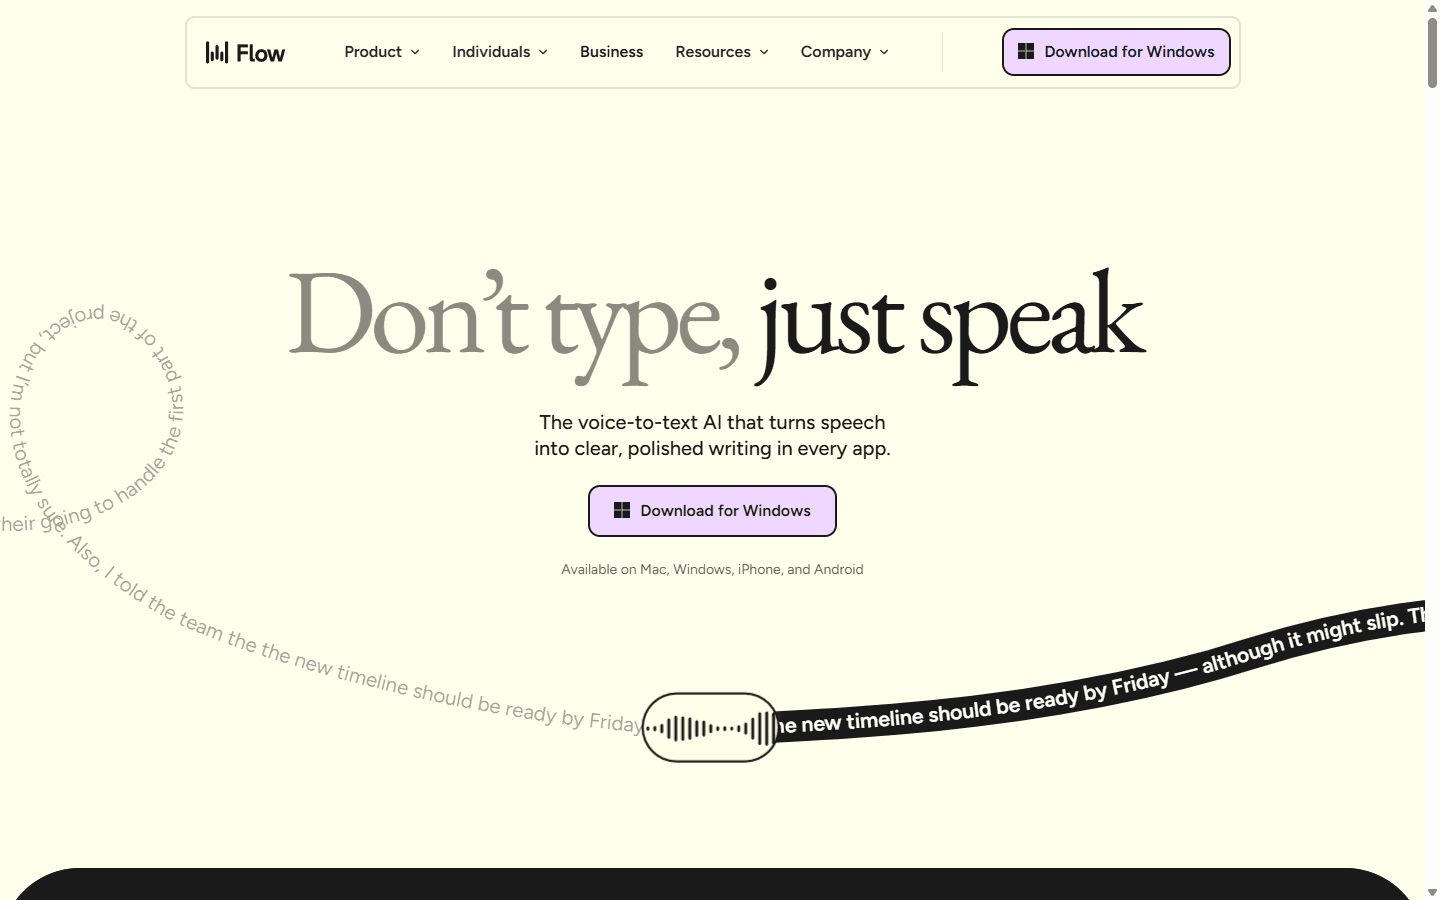Click the Flow logo in the navbar
Image resolution: width=1440 pixels, height=900 pixels.
pyautogui.click(x=245, y=52)
